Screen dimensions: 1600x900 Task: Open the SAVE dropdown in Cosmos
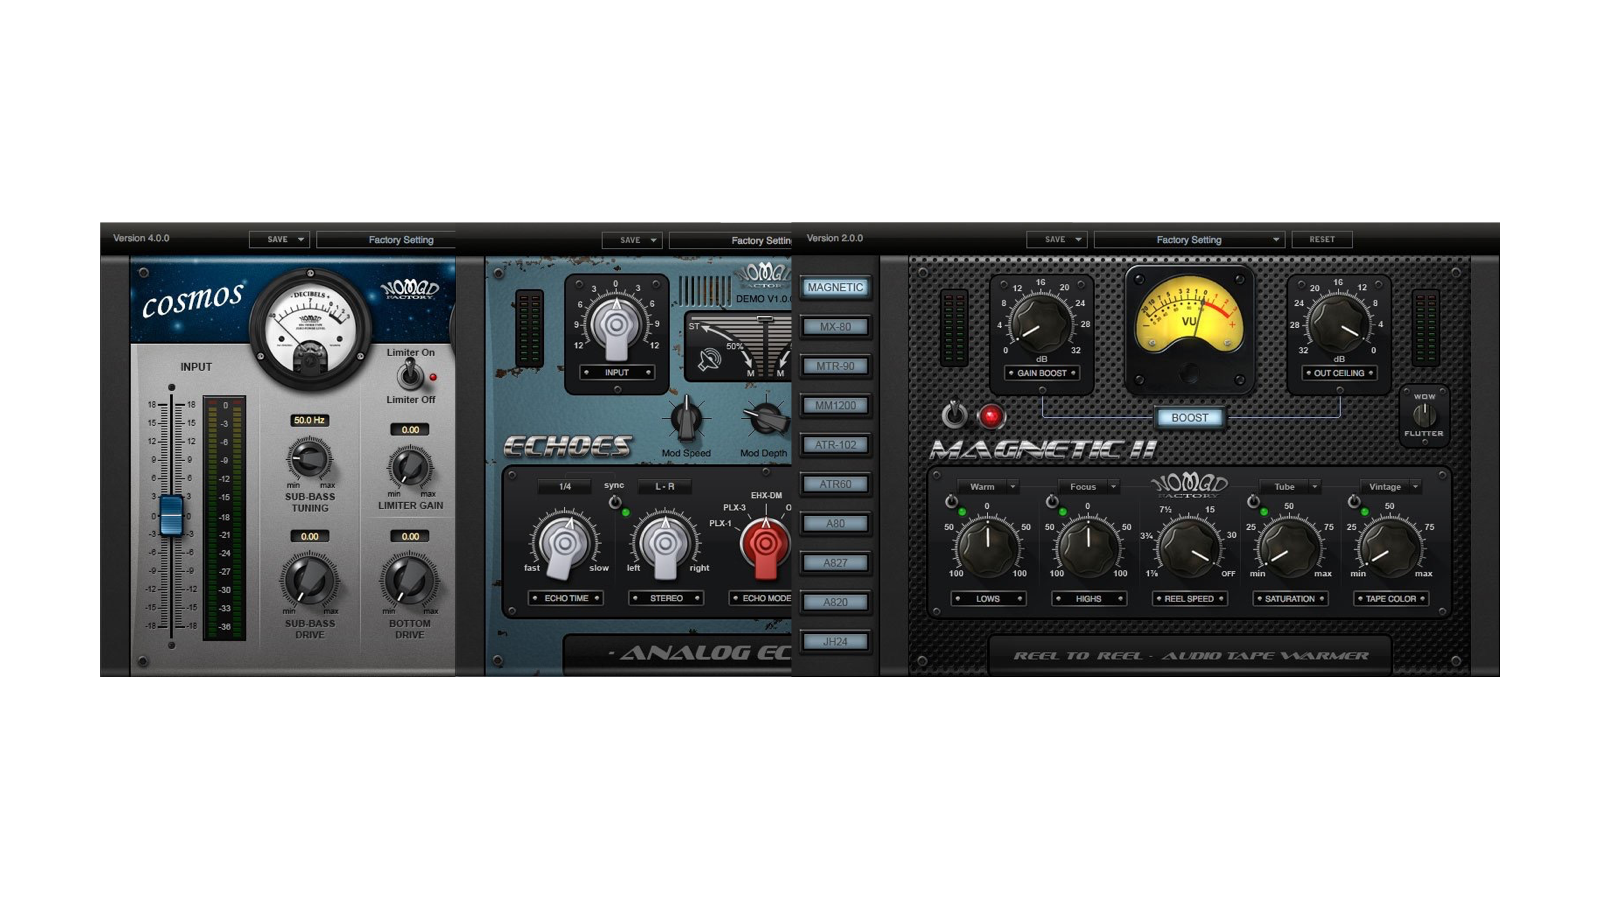pyautogui.click(x=279, y=240)
